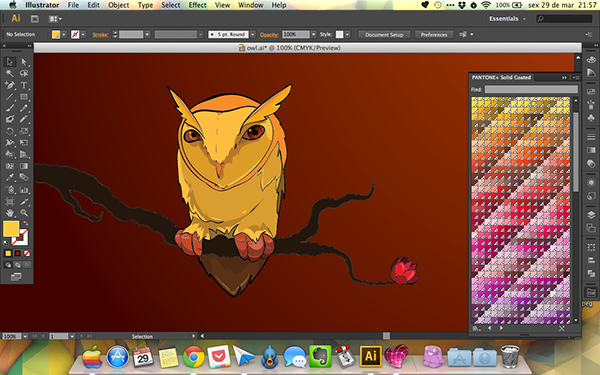The width and height of the screenshot is (600, 375).
Task: Click the Document Setup button
Action: [x=384, y=34]
